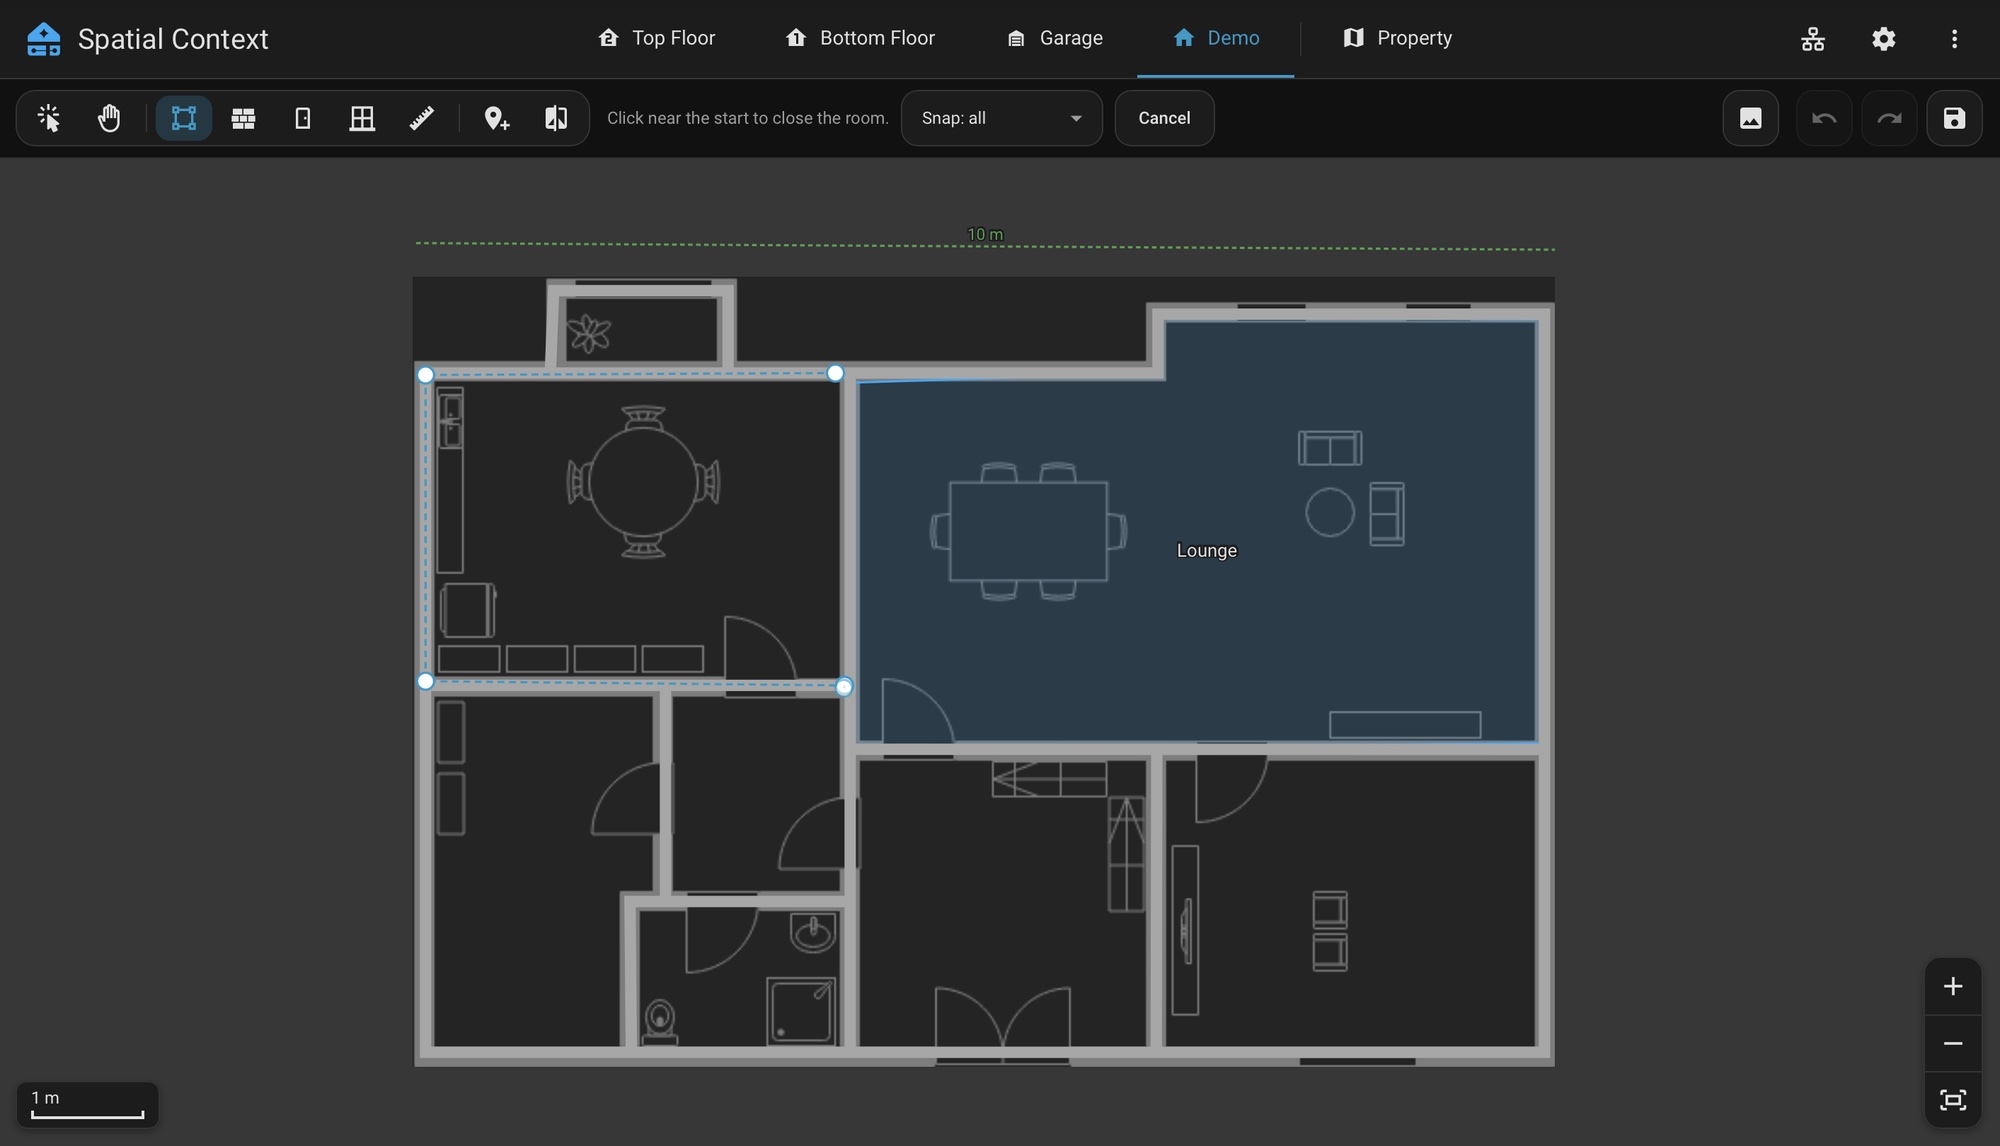Screen dimensions: 2000x1146
Task: Toggle the draw room tool
Action: pos(184,118)
